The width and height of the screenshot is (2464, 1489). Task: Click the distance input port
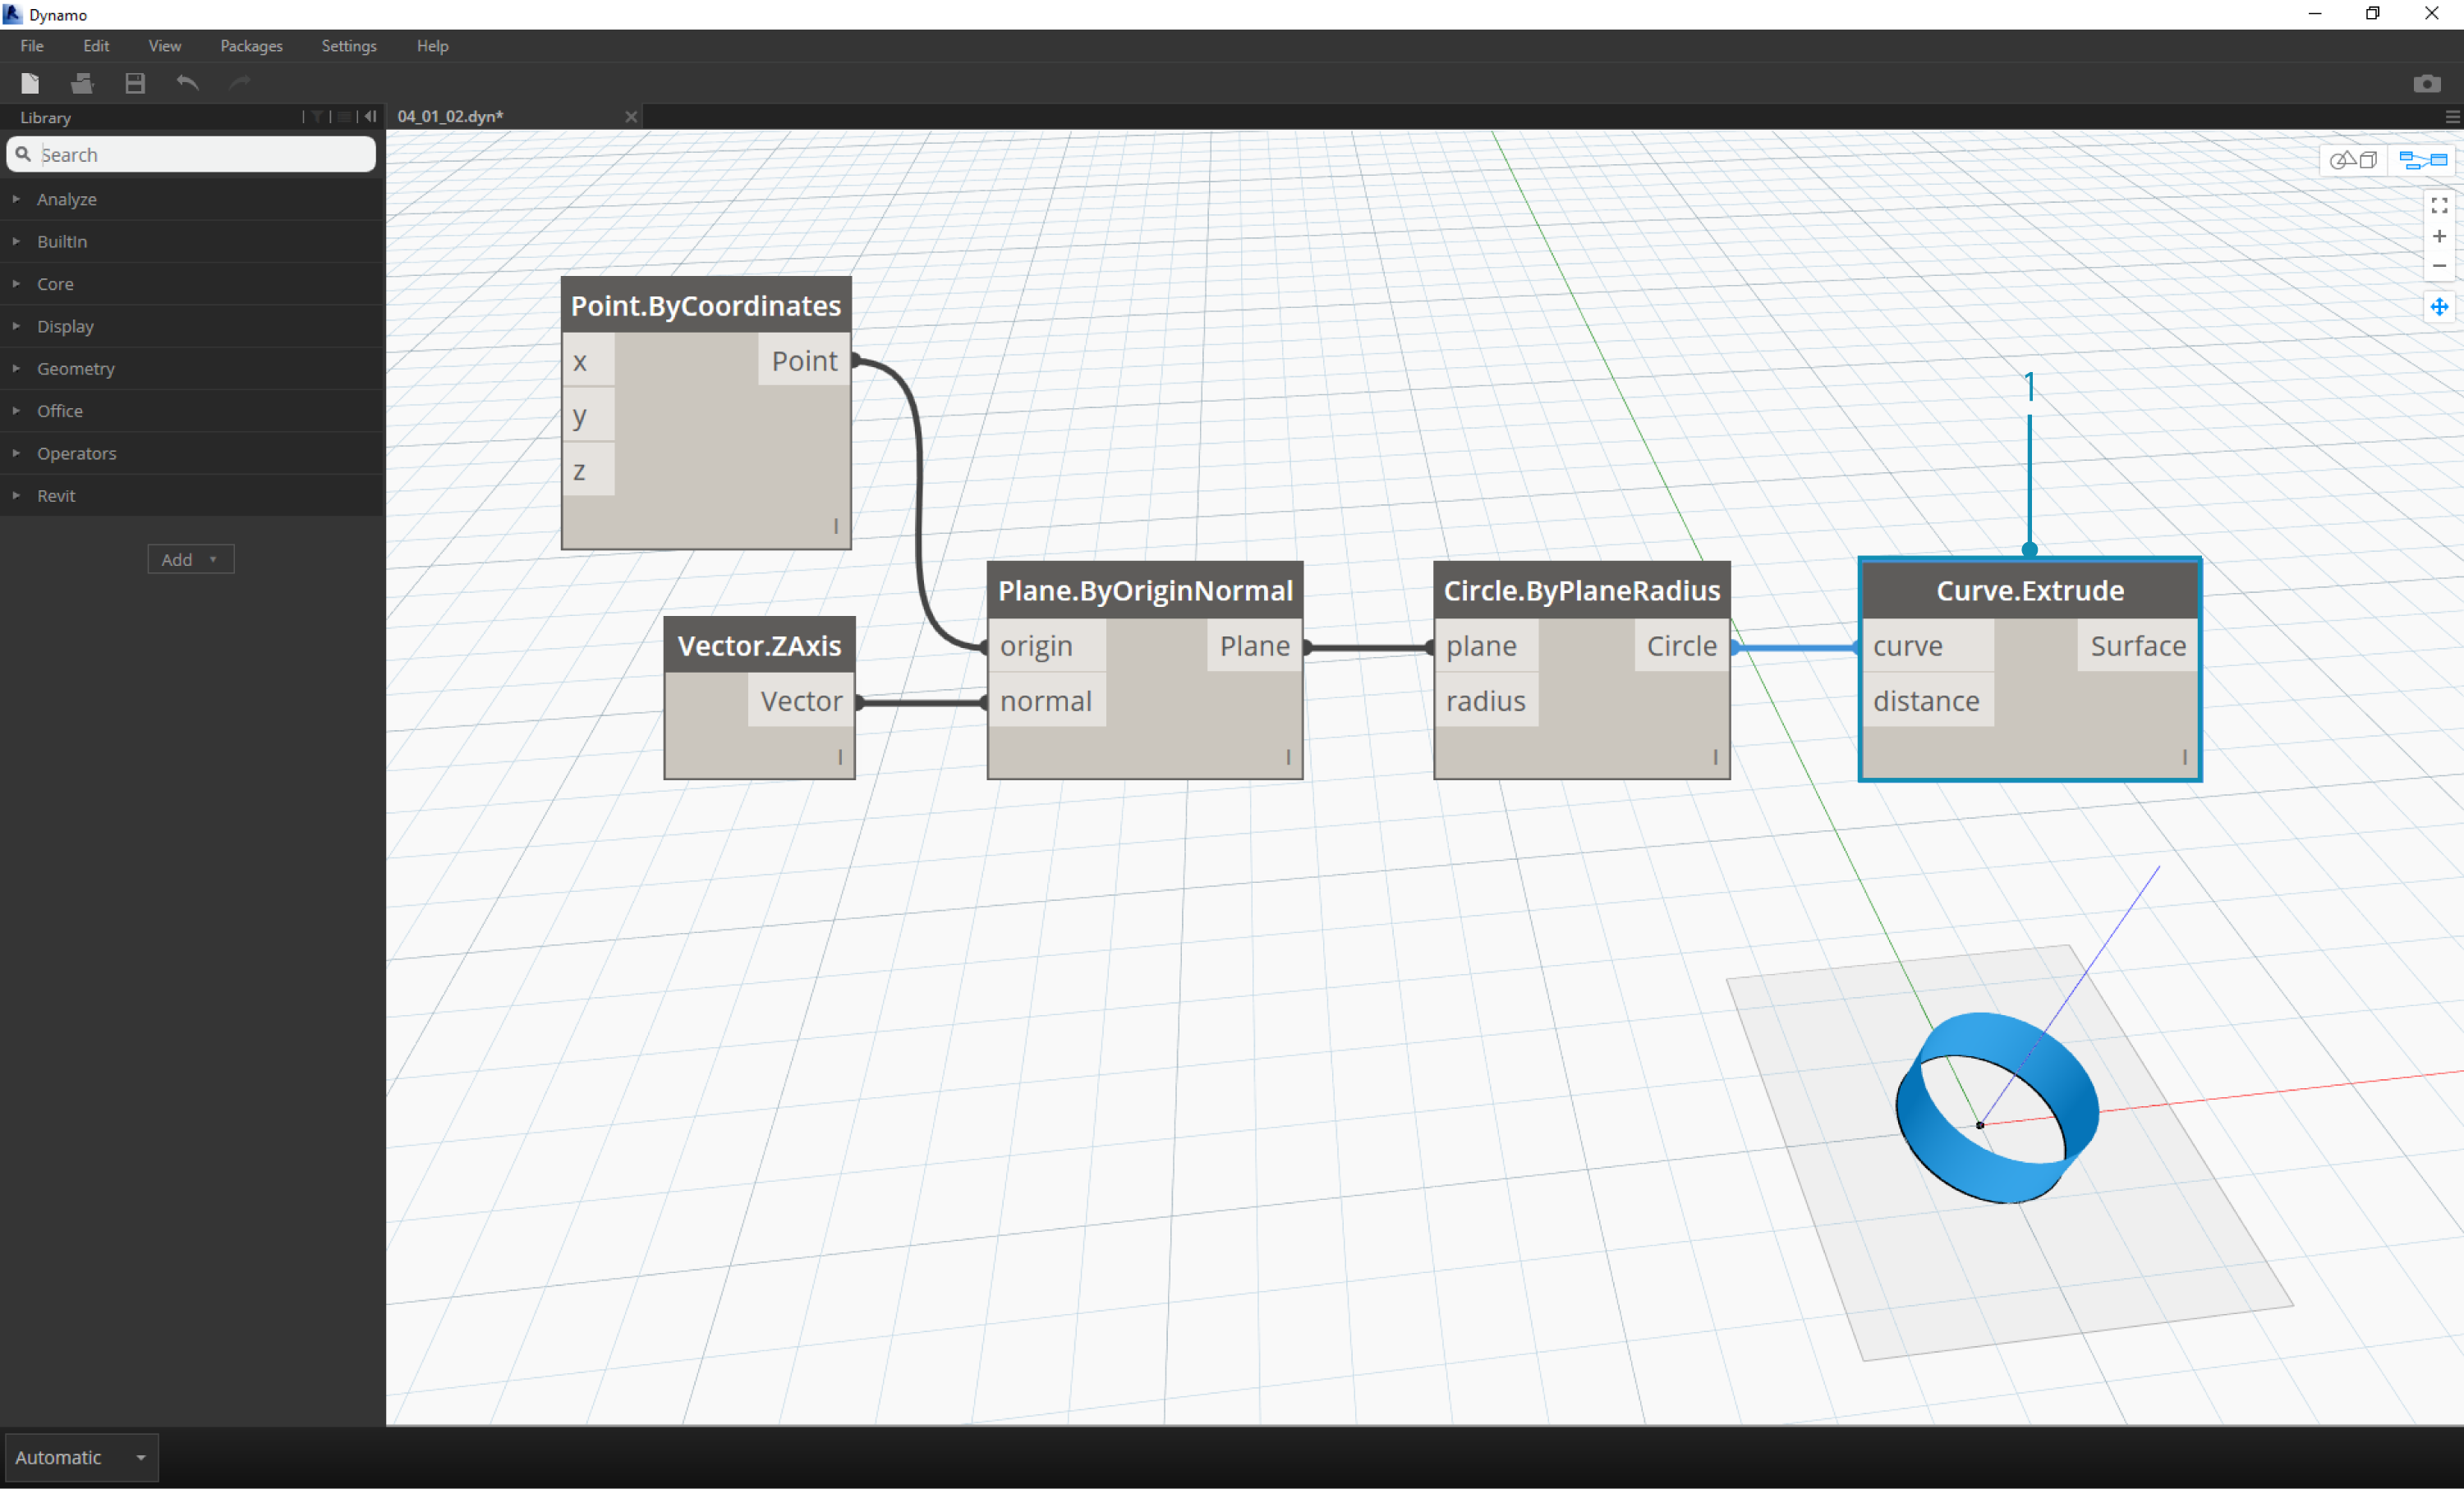tap(1929, 701)
